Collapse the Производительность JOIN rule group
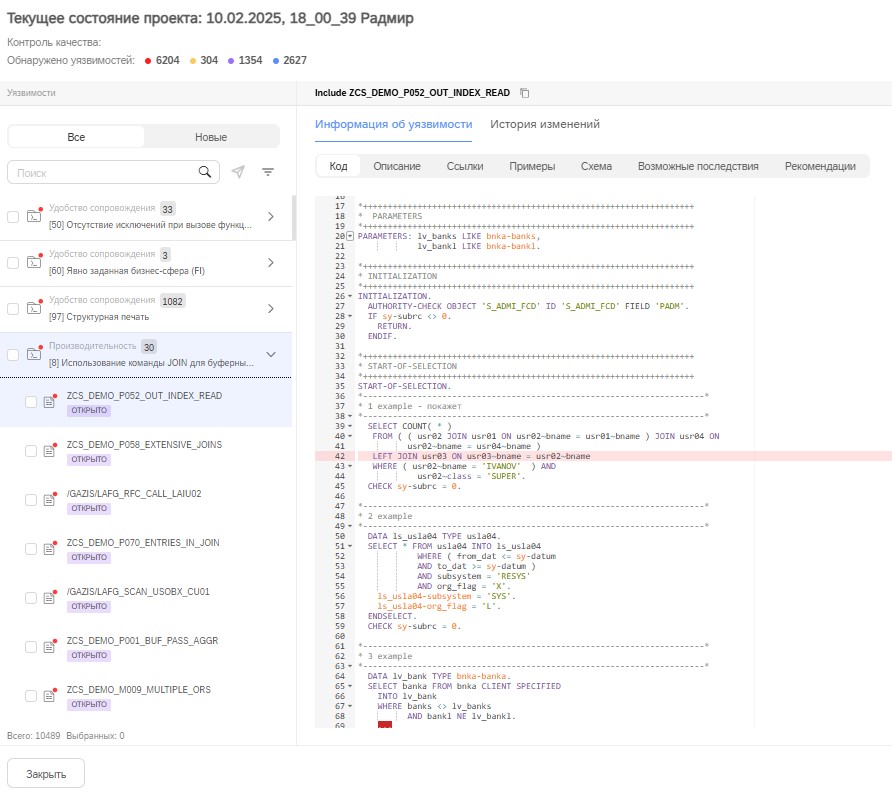Screen dimensions: 892x792 (270, 354)
